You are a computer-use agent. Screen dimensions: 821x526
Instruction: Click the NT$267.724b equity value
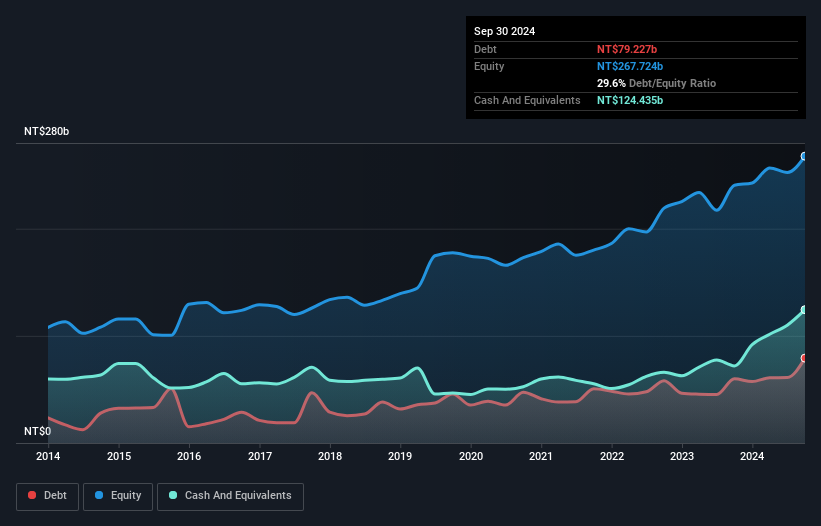(x=630, y=66)
